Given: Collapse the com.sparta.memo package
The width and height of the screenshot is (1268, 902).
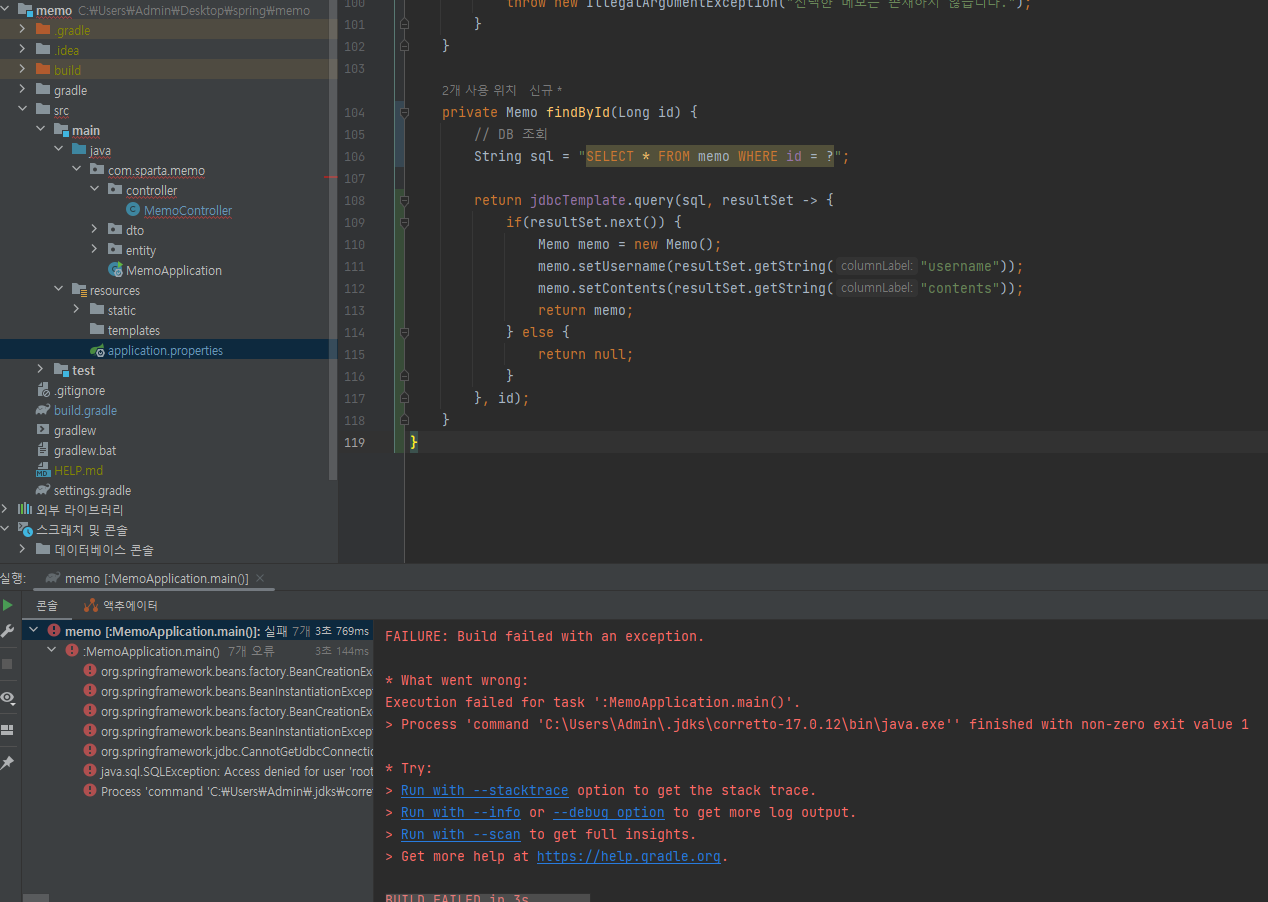Looking at the screenshot, I should coord(76,170).
